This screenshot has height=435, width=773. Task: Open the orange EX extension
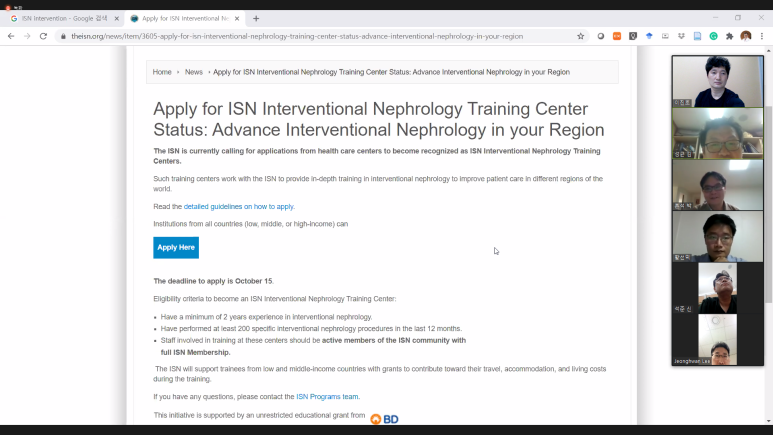coord(617,36)
